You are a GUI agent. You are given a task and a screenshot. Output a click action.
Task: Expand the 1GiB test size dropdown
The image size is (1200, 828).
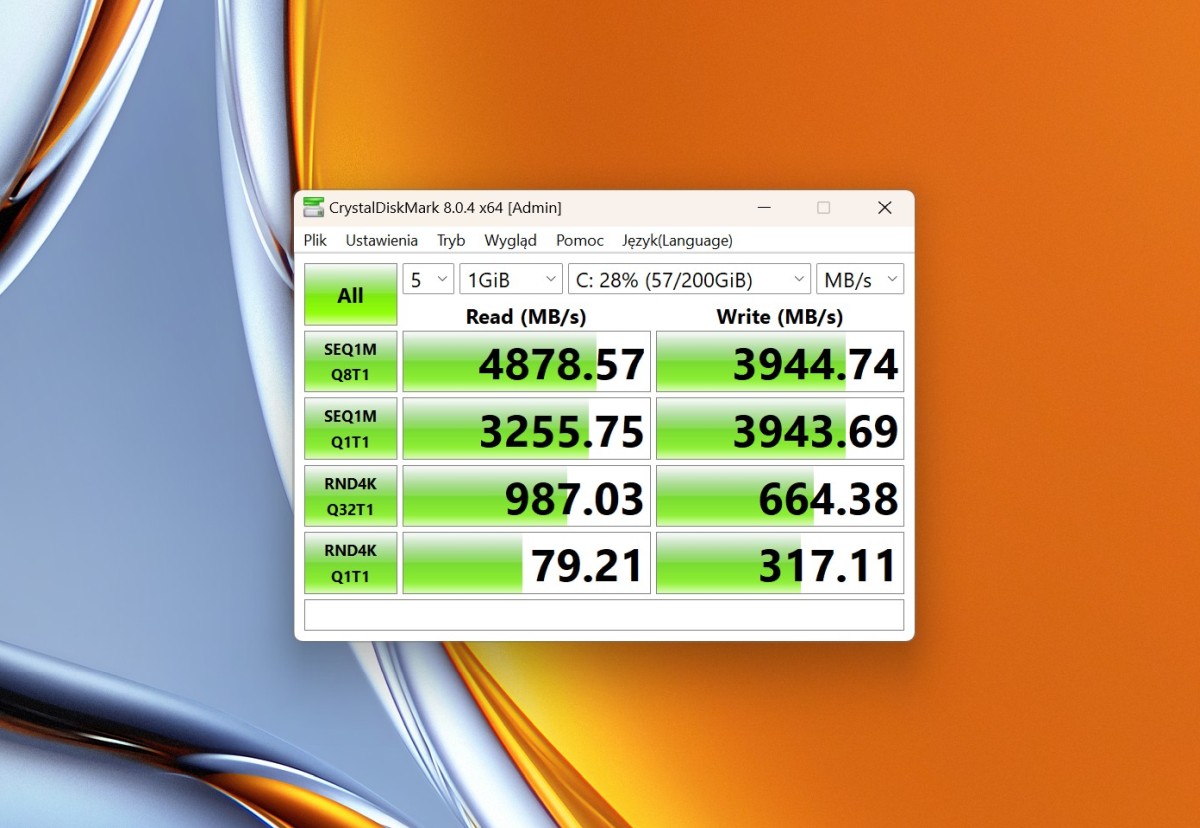[x=510, y=280]
